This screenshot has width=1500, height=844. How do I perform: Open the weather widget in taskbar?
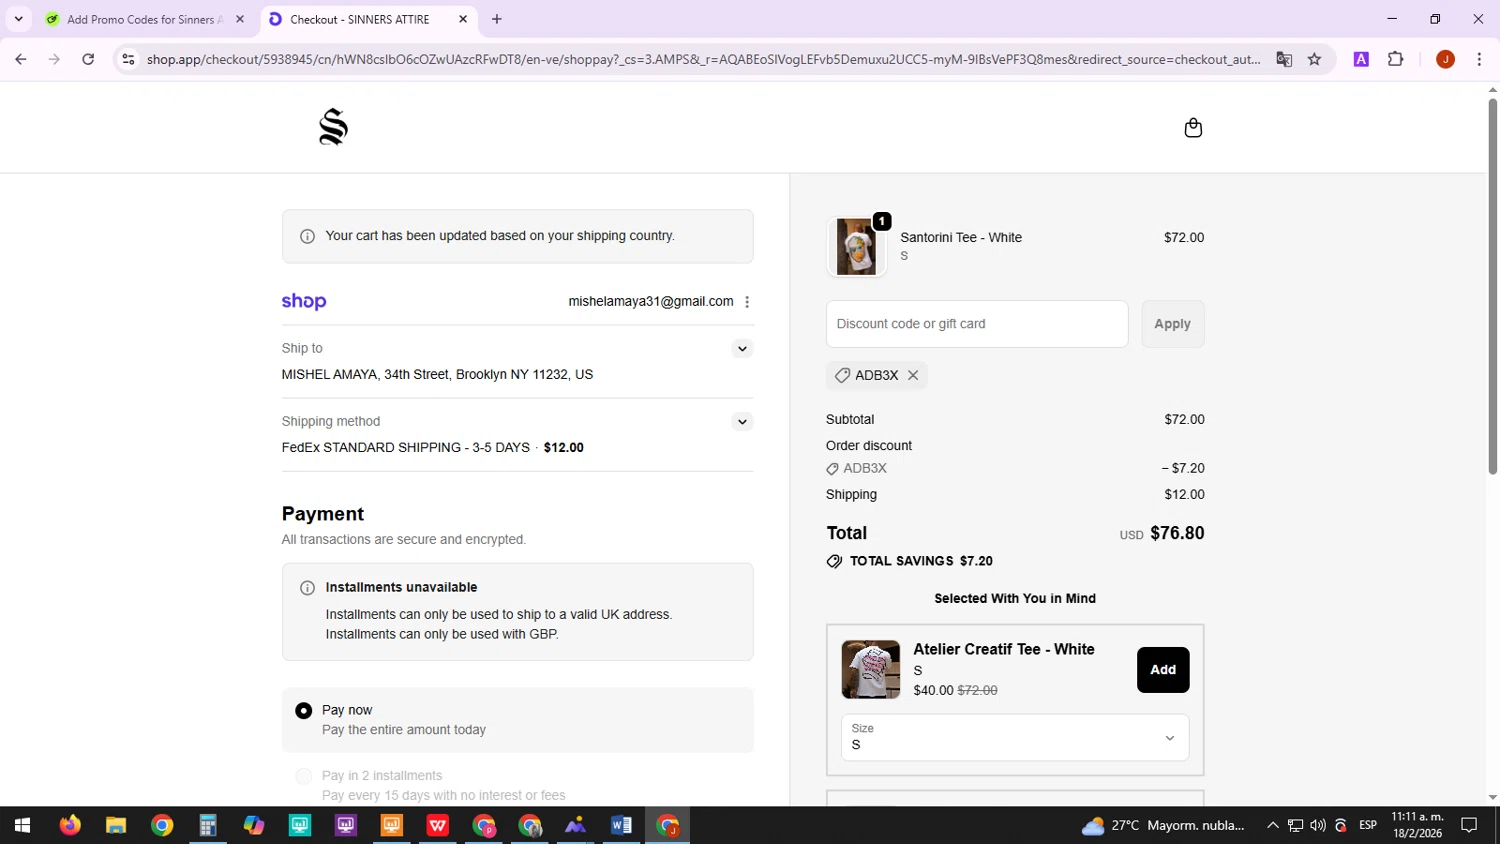[x=1164, y=825]
